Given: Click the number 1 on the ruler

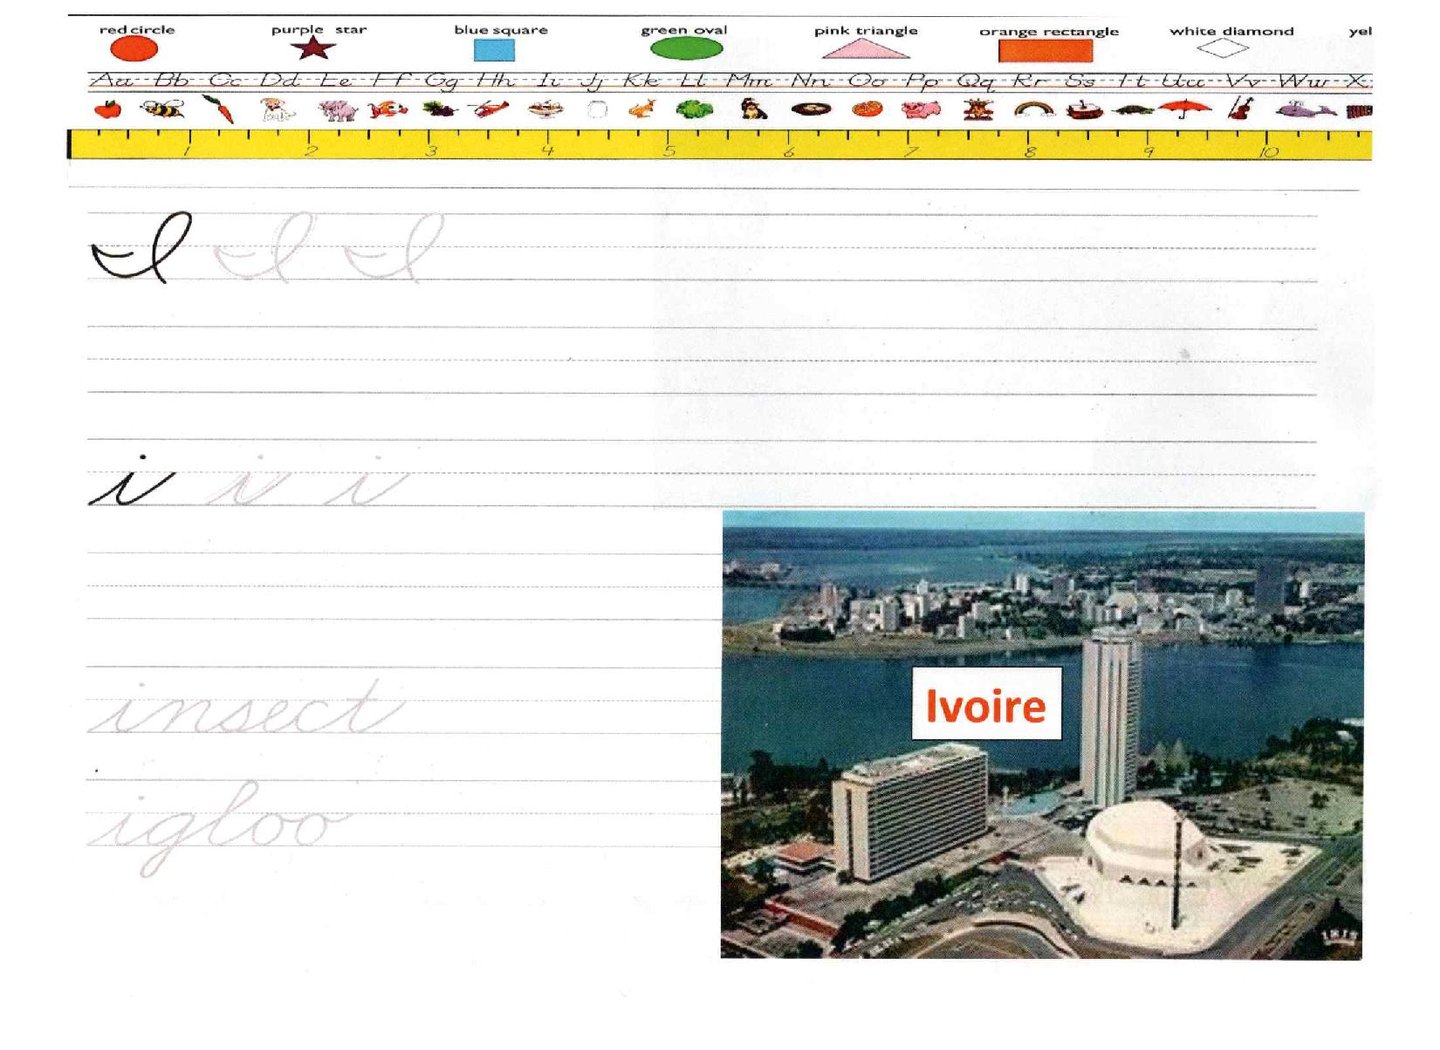Looking at the screenshot, I should pos(187,151).
